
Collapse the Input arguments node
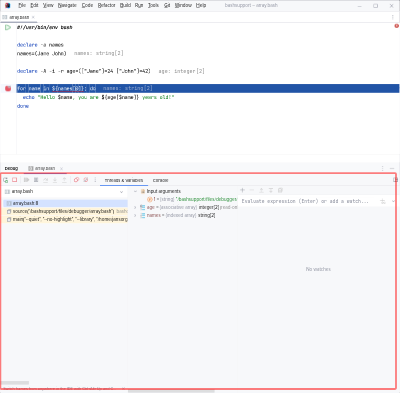pyautogui.click(x=135, y=191)
